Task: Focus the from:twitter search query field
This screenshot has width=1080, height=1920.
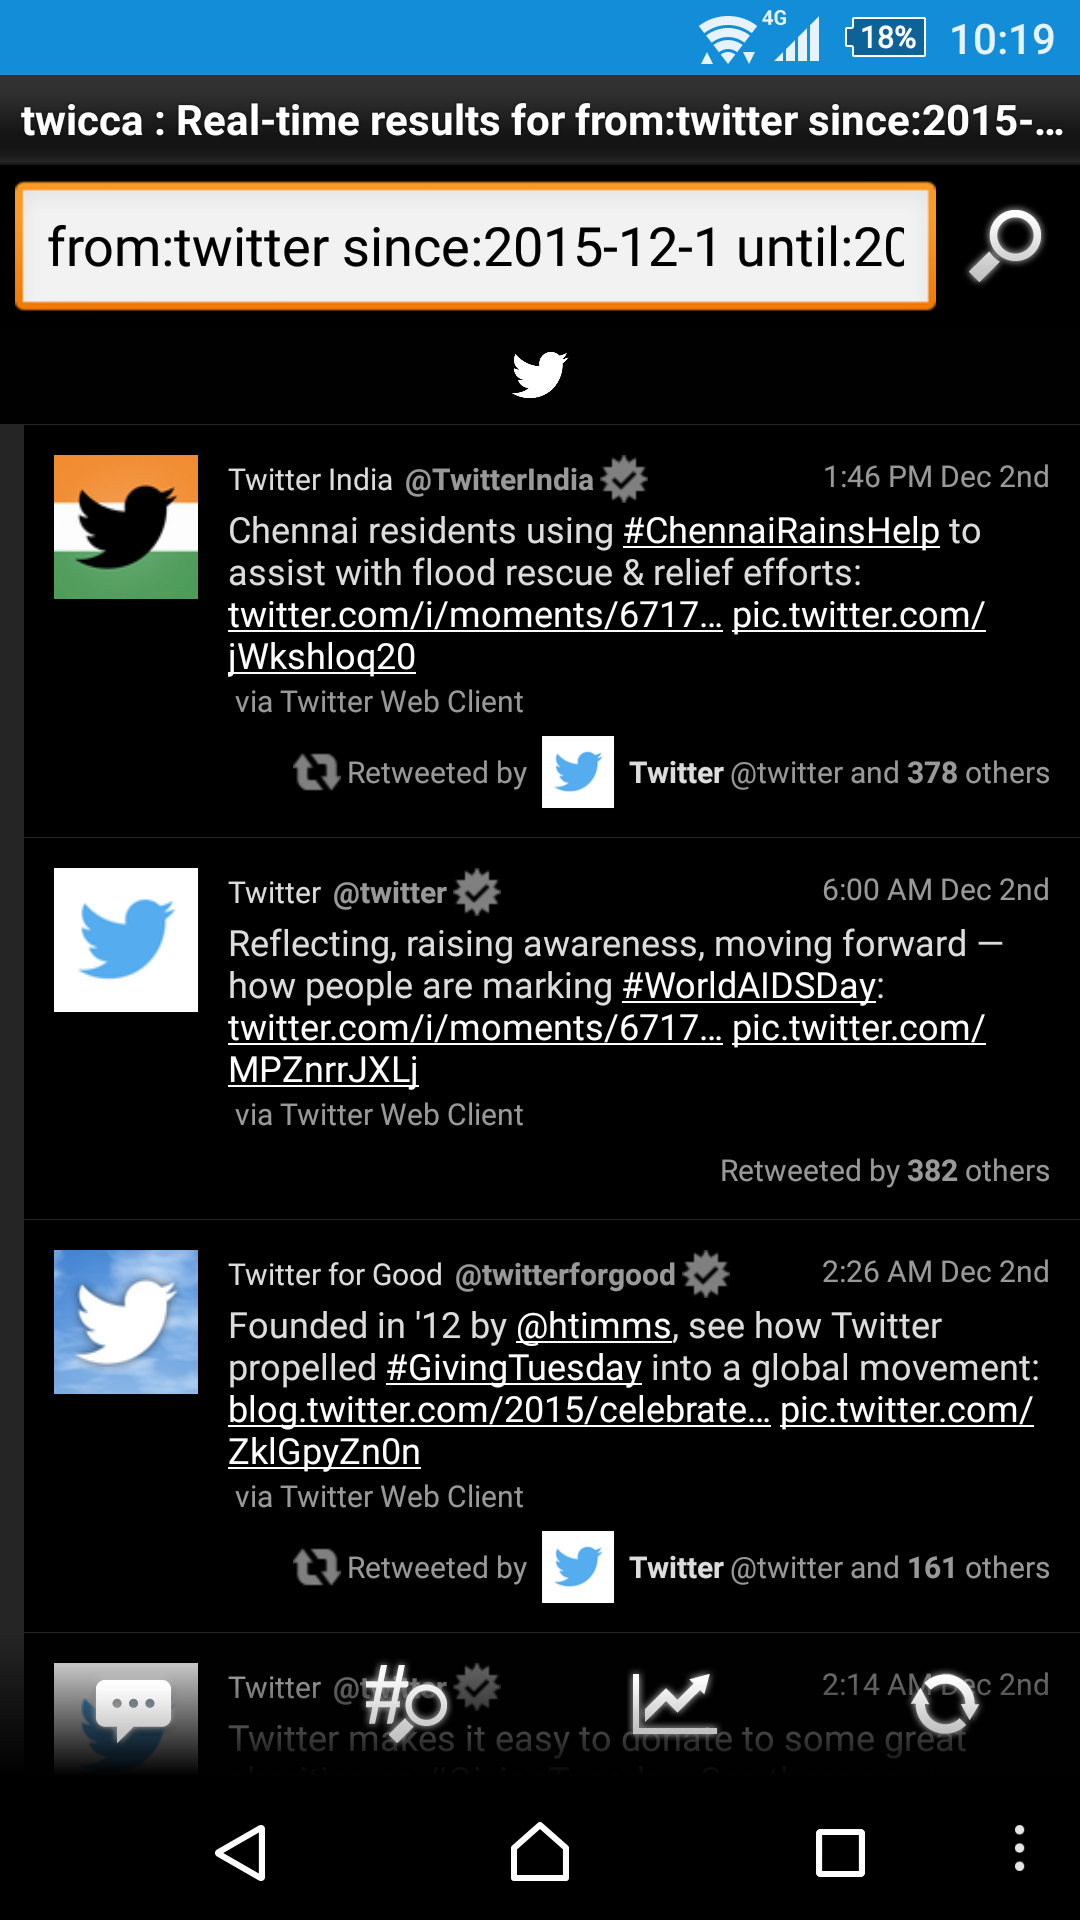Action: 476,246
